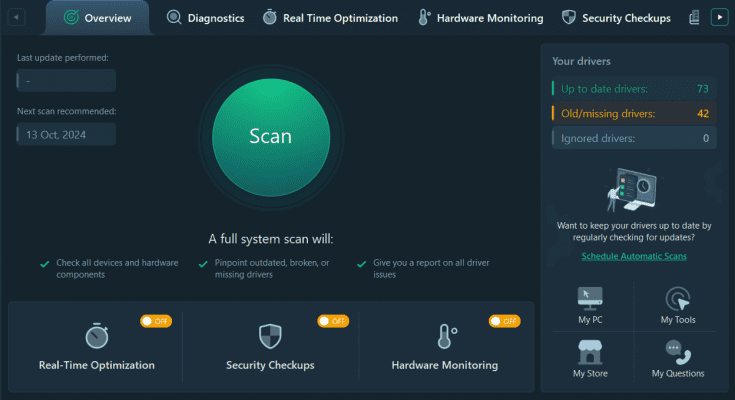Open the My Tools icon

click(678, 298)
